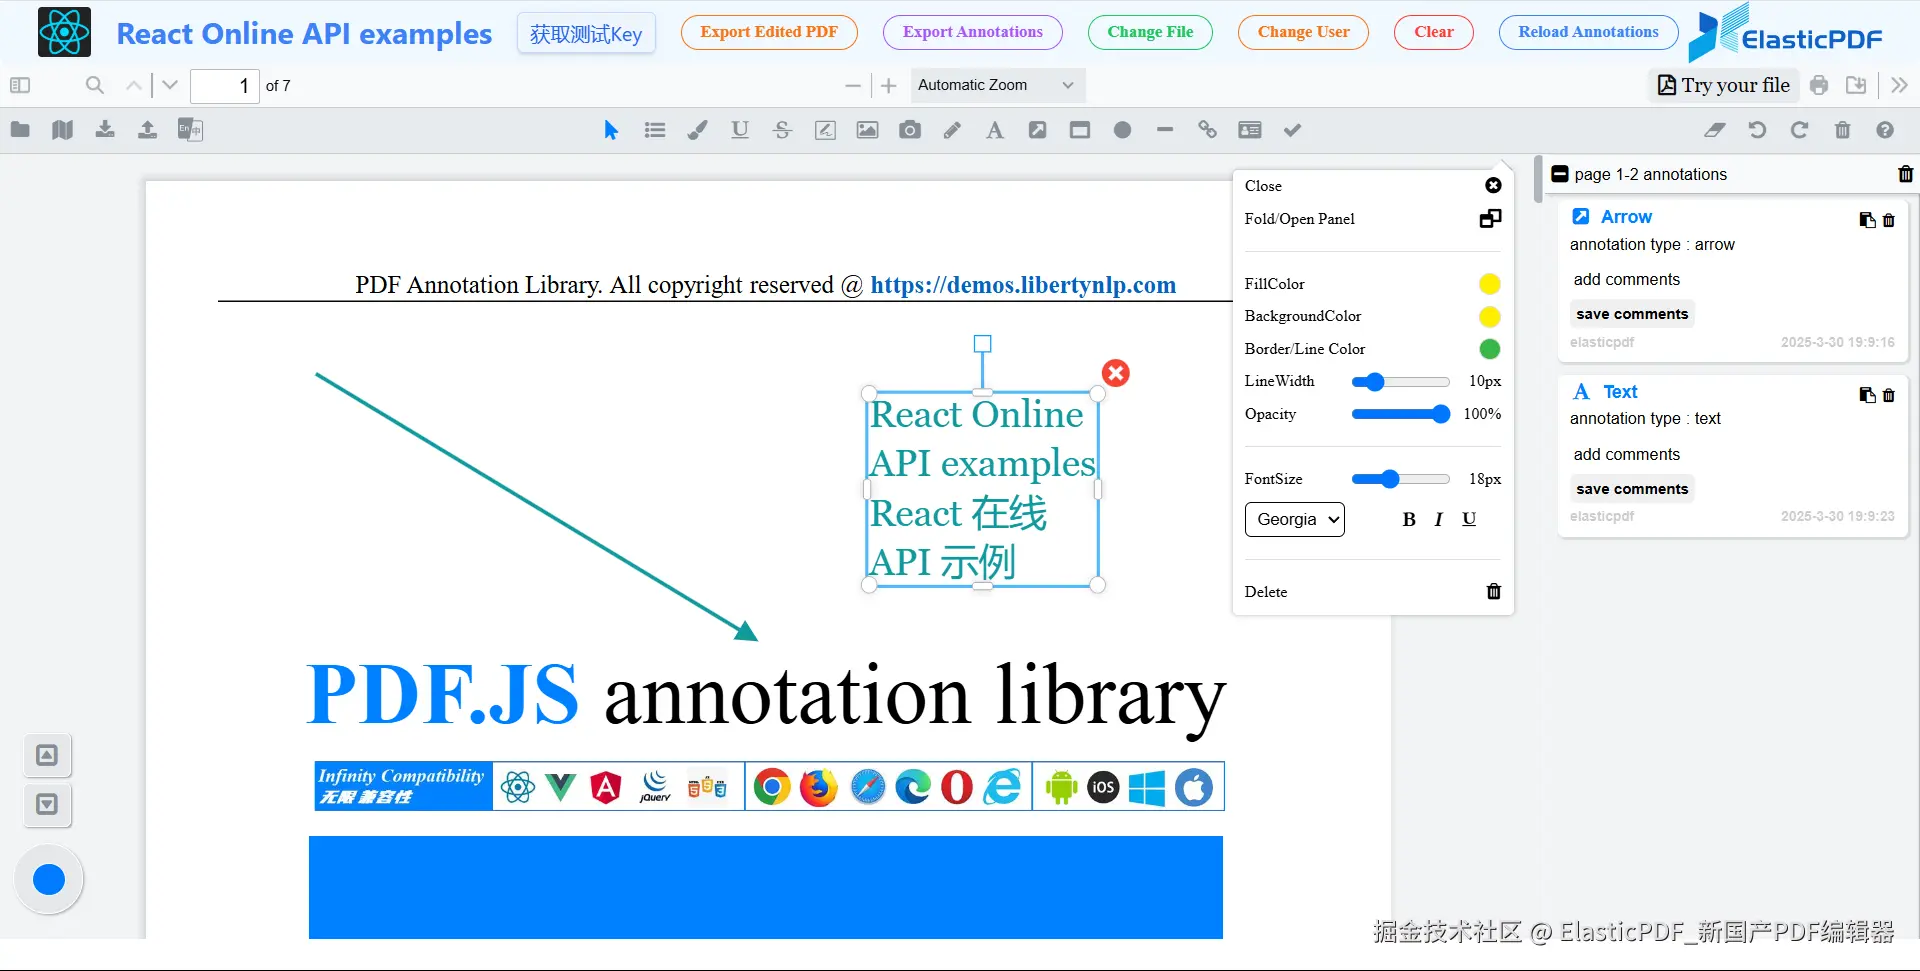Zoom out with the minus icon
This screenshot has width=1920, height=971.
point(853,86)
